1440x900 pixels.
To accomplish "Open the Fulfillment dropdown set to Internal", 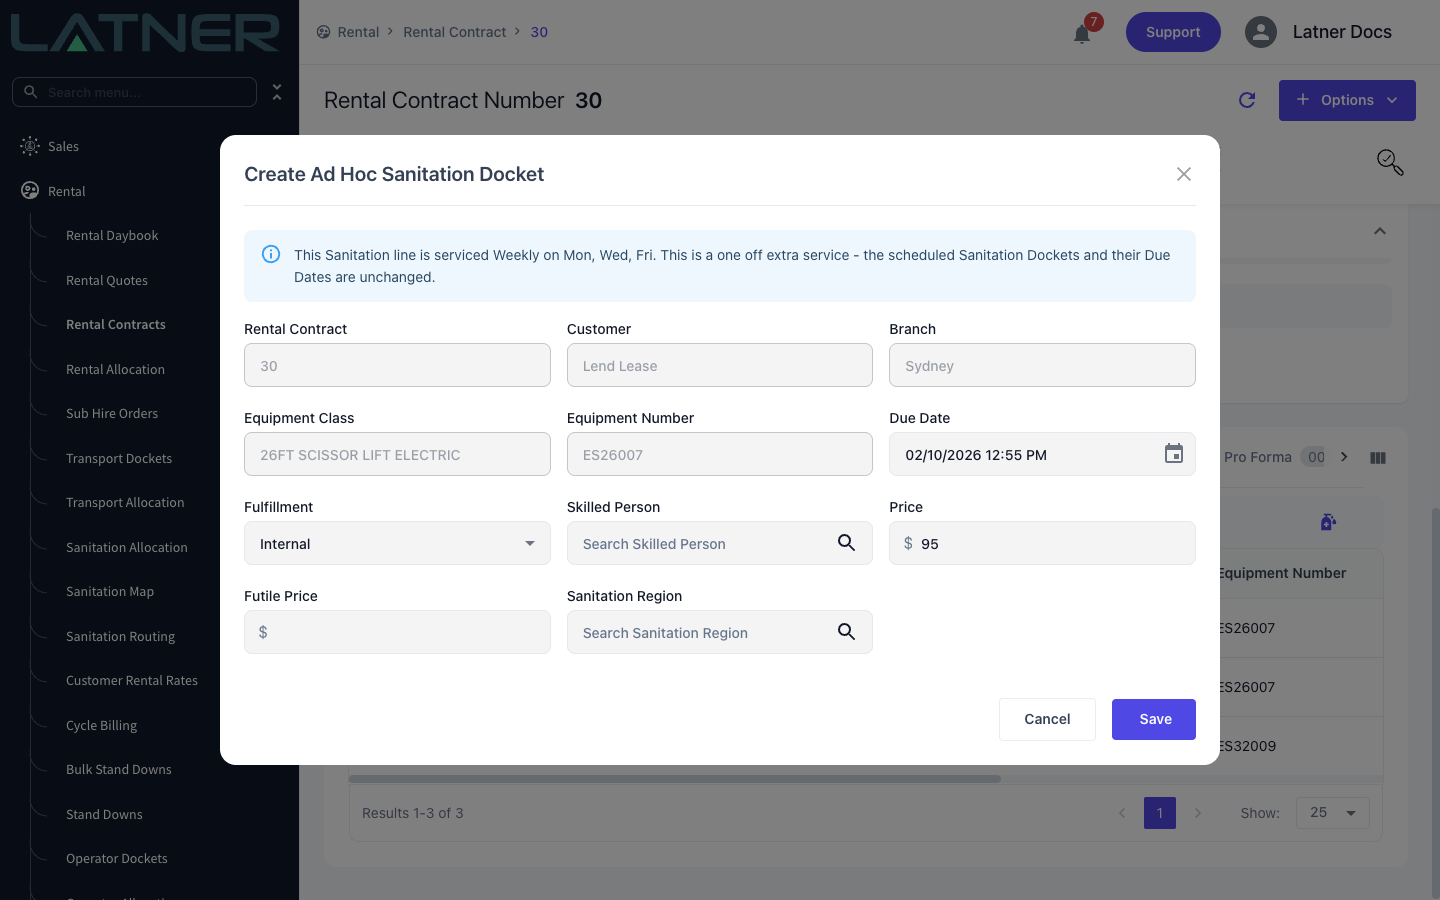I will 397,543.
